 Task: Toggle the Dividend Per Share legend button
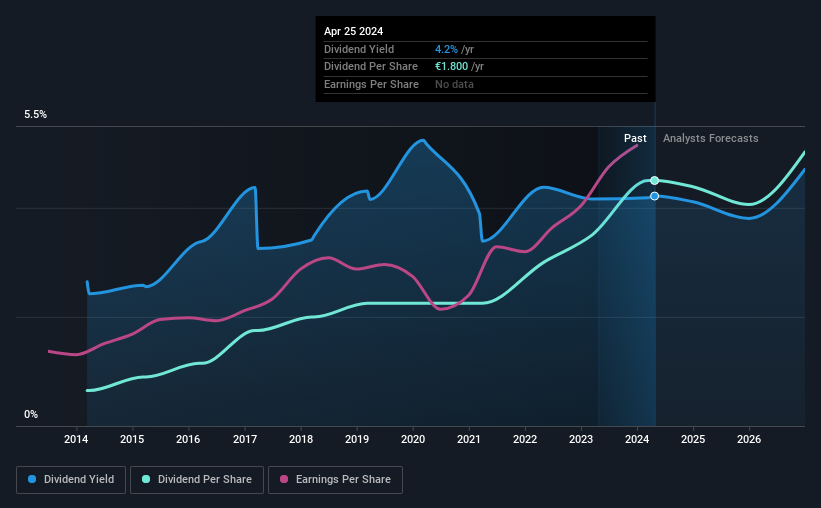coord(197,480)
